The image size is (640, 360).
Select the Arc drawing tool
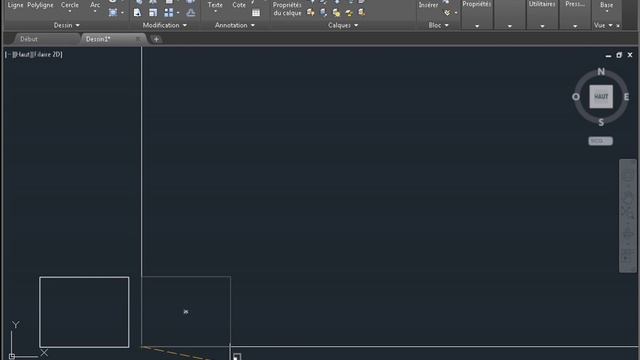click(95, 5)
